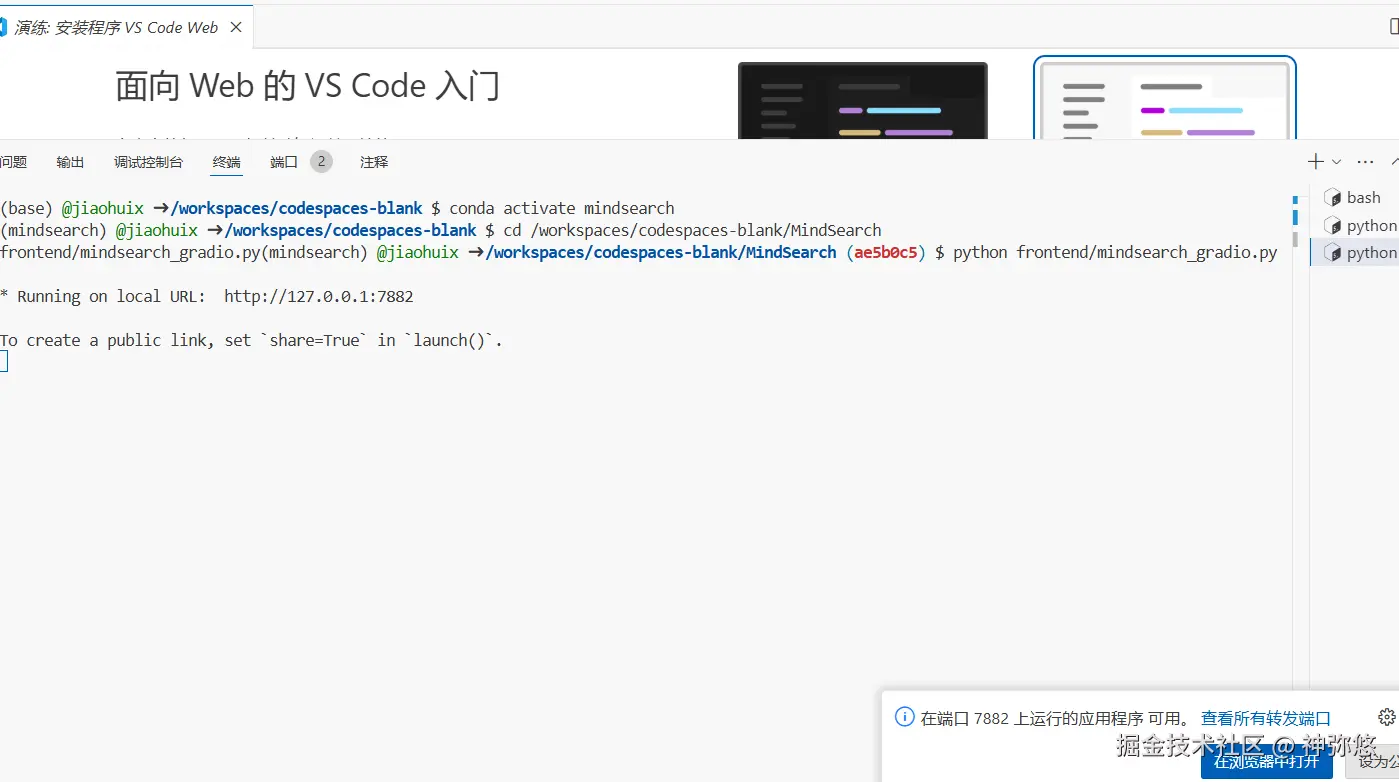Click the VS Code icon on walkthrough tab

pyautogui.click(x=4, y=27)
